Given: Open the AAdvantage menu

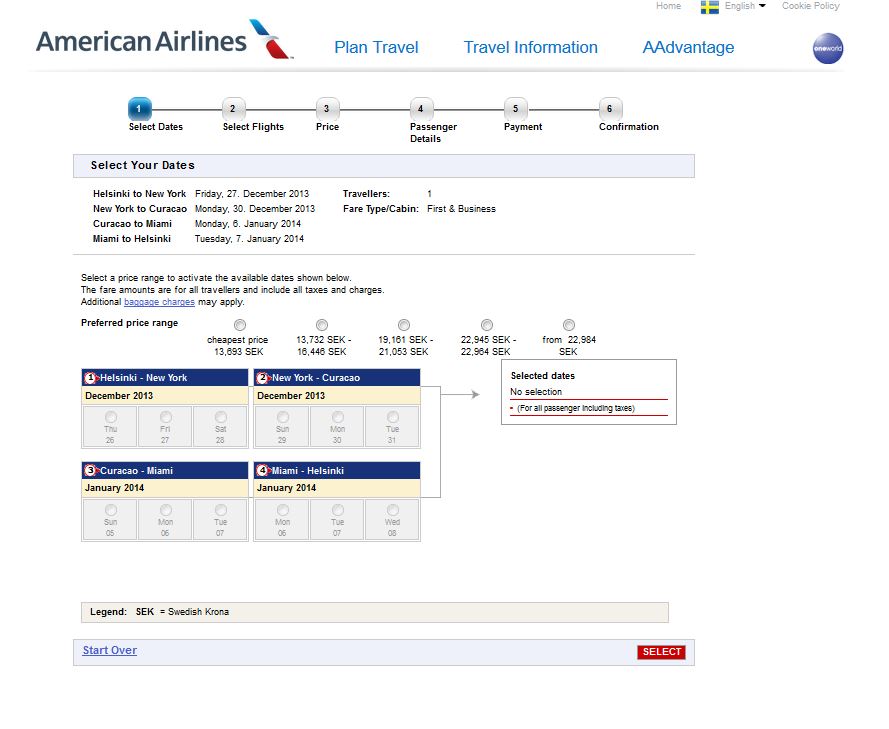Looking at the screenshot, I should [688, 47].
